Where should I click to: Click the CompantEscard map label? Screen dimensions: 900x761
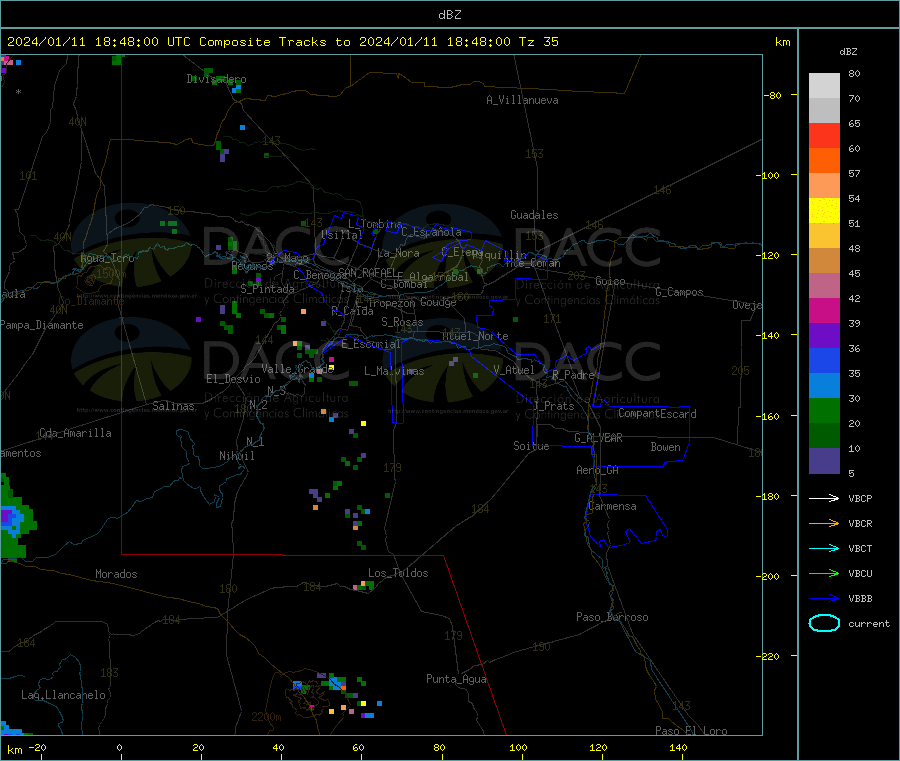pyautogui.click(x=657, y=414)
